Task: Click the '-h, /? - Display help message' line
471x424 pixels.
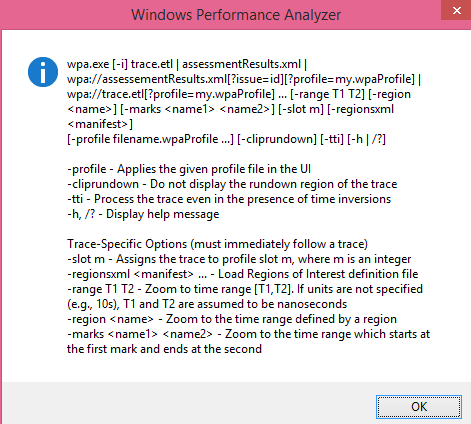Action: 143,214
